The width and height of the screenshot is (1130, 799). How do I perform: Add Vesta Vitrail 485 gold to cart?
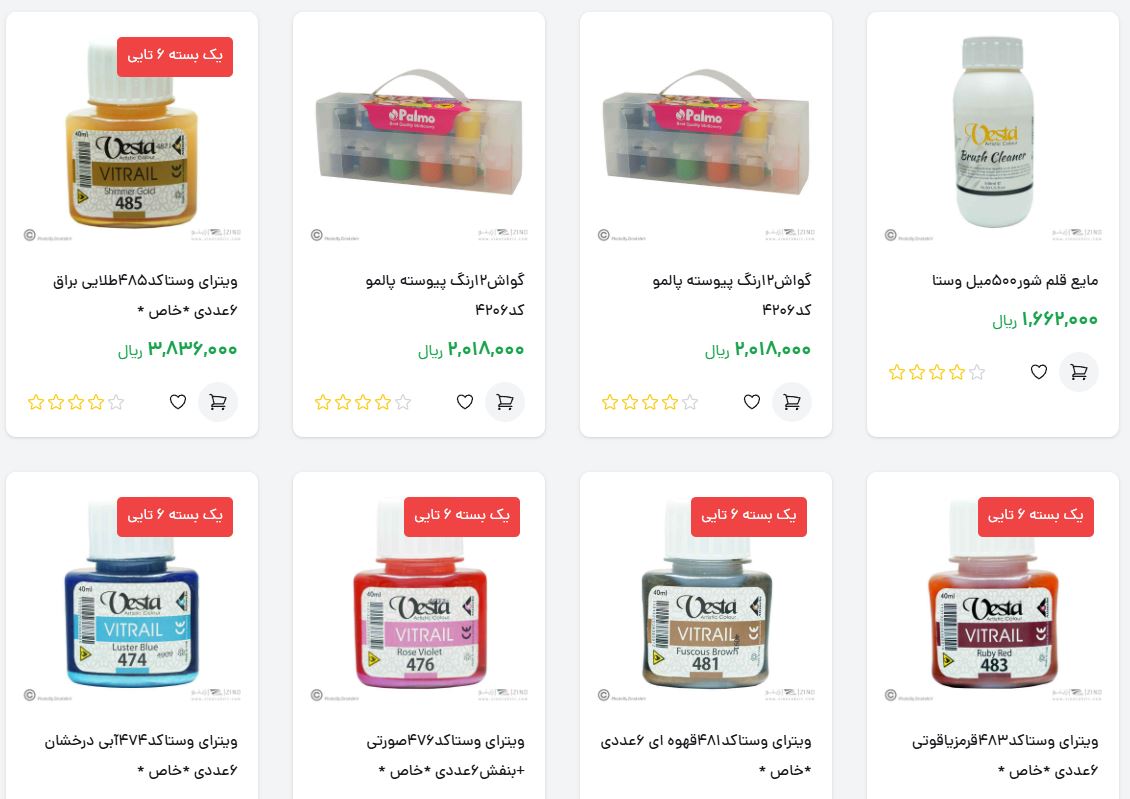218,402
